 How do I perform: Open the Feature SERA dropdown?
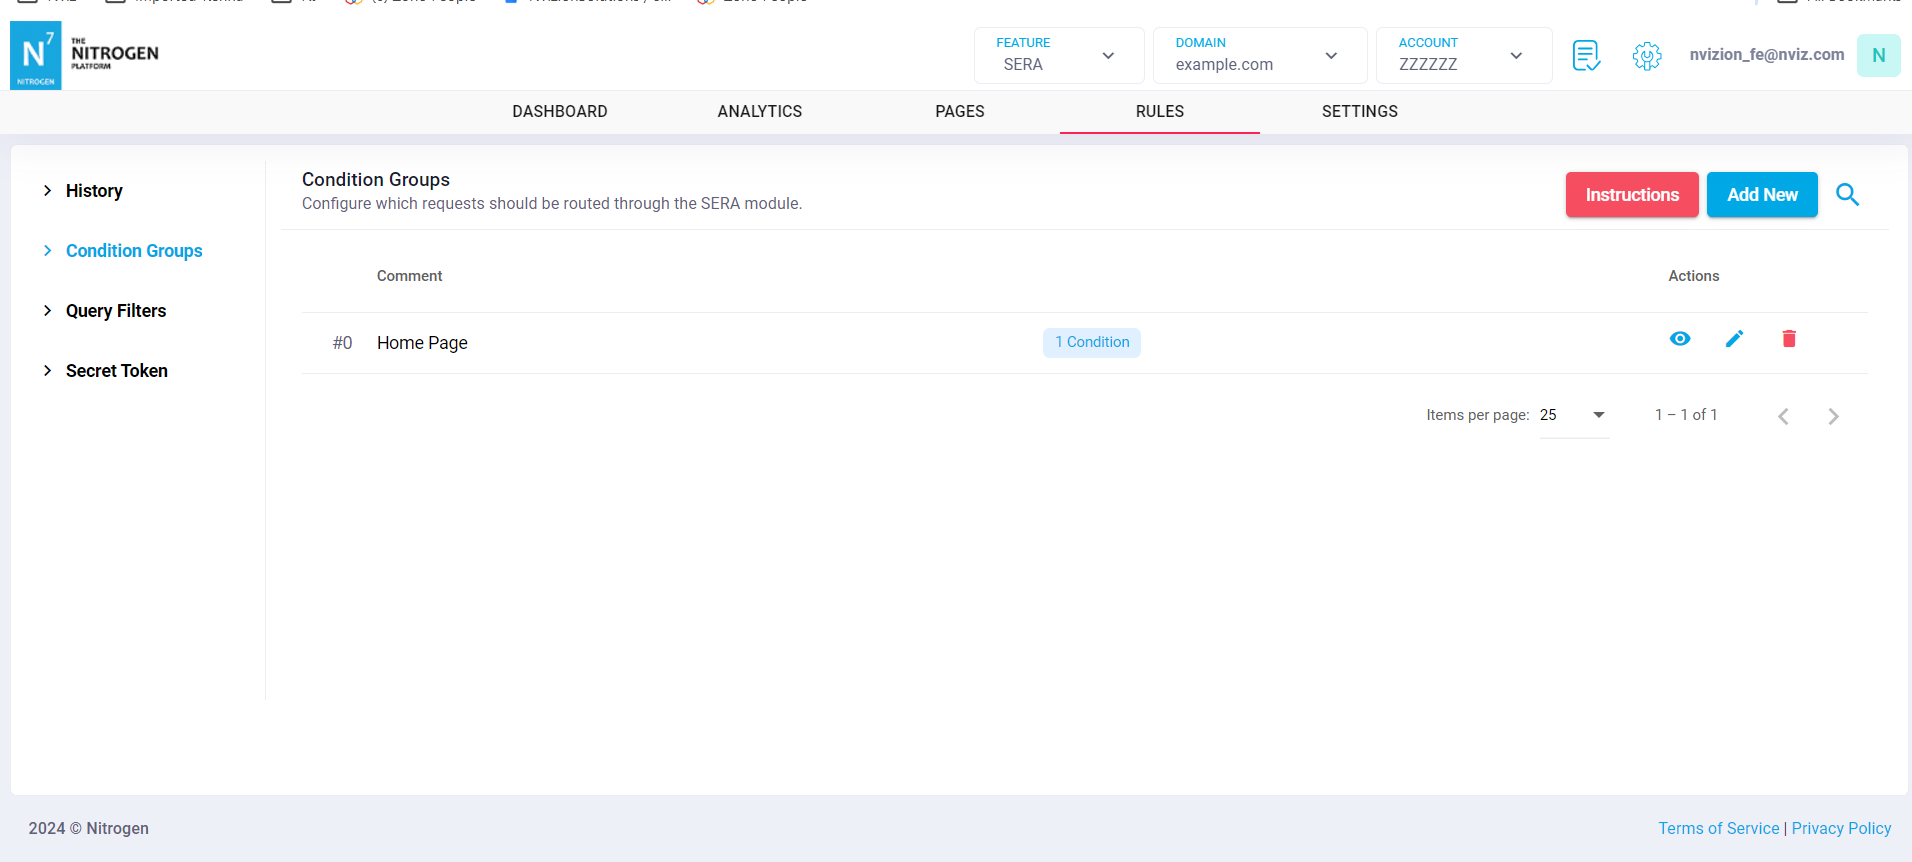tap(1058, 56)
